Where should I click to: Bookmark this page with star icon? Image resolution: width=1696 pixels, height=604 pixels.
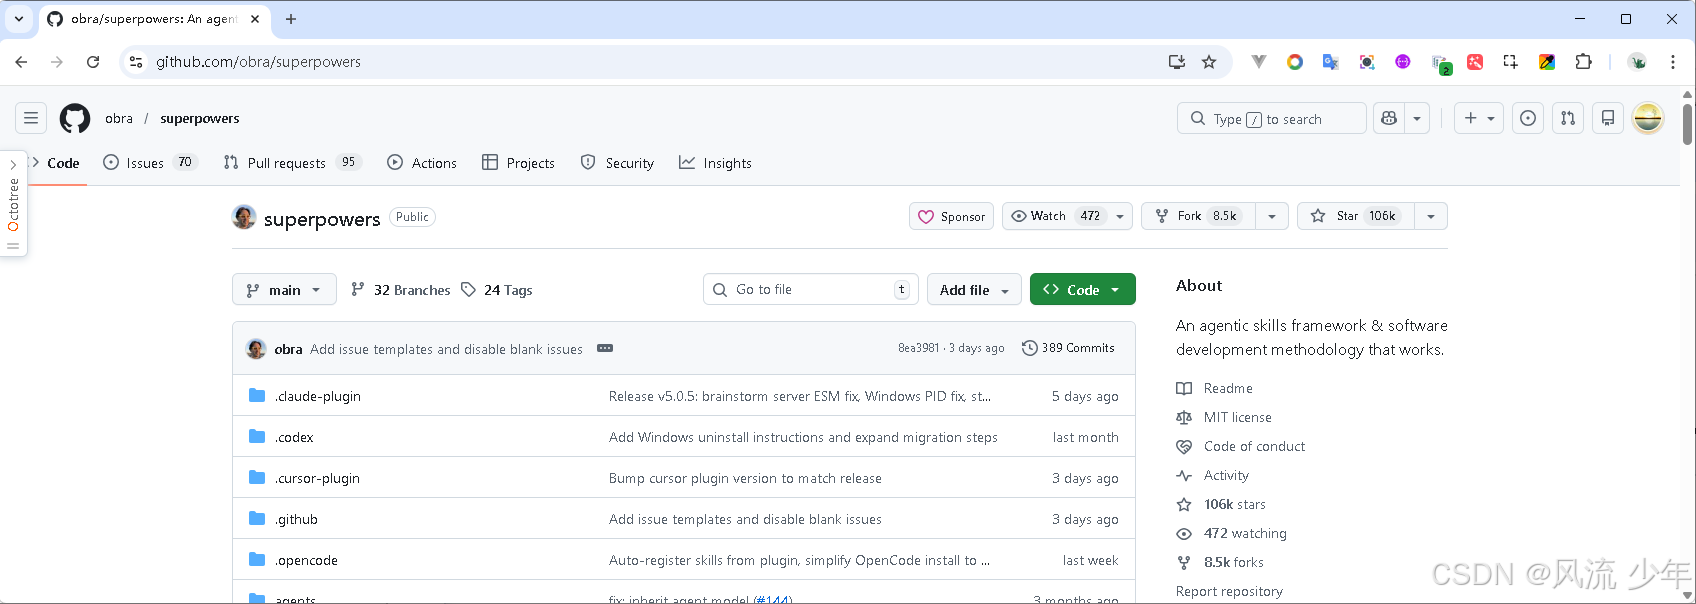point(1209,62)
